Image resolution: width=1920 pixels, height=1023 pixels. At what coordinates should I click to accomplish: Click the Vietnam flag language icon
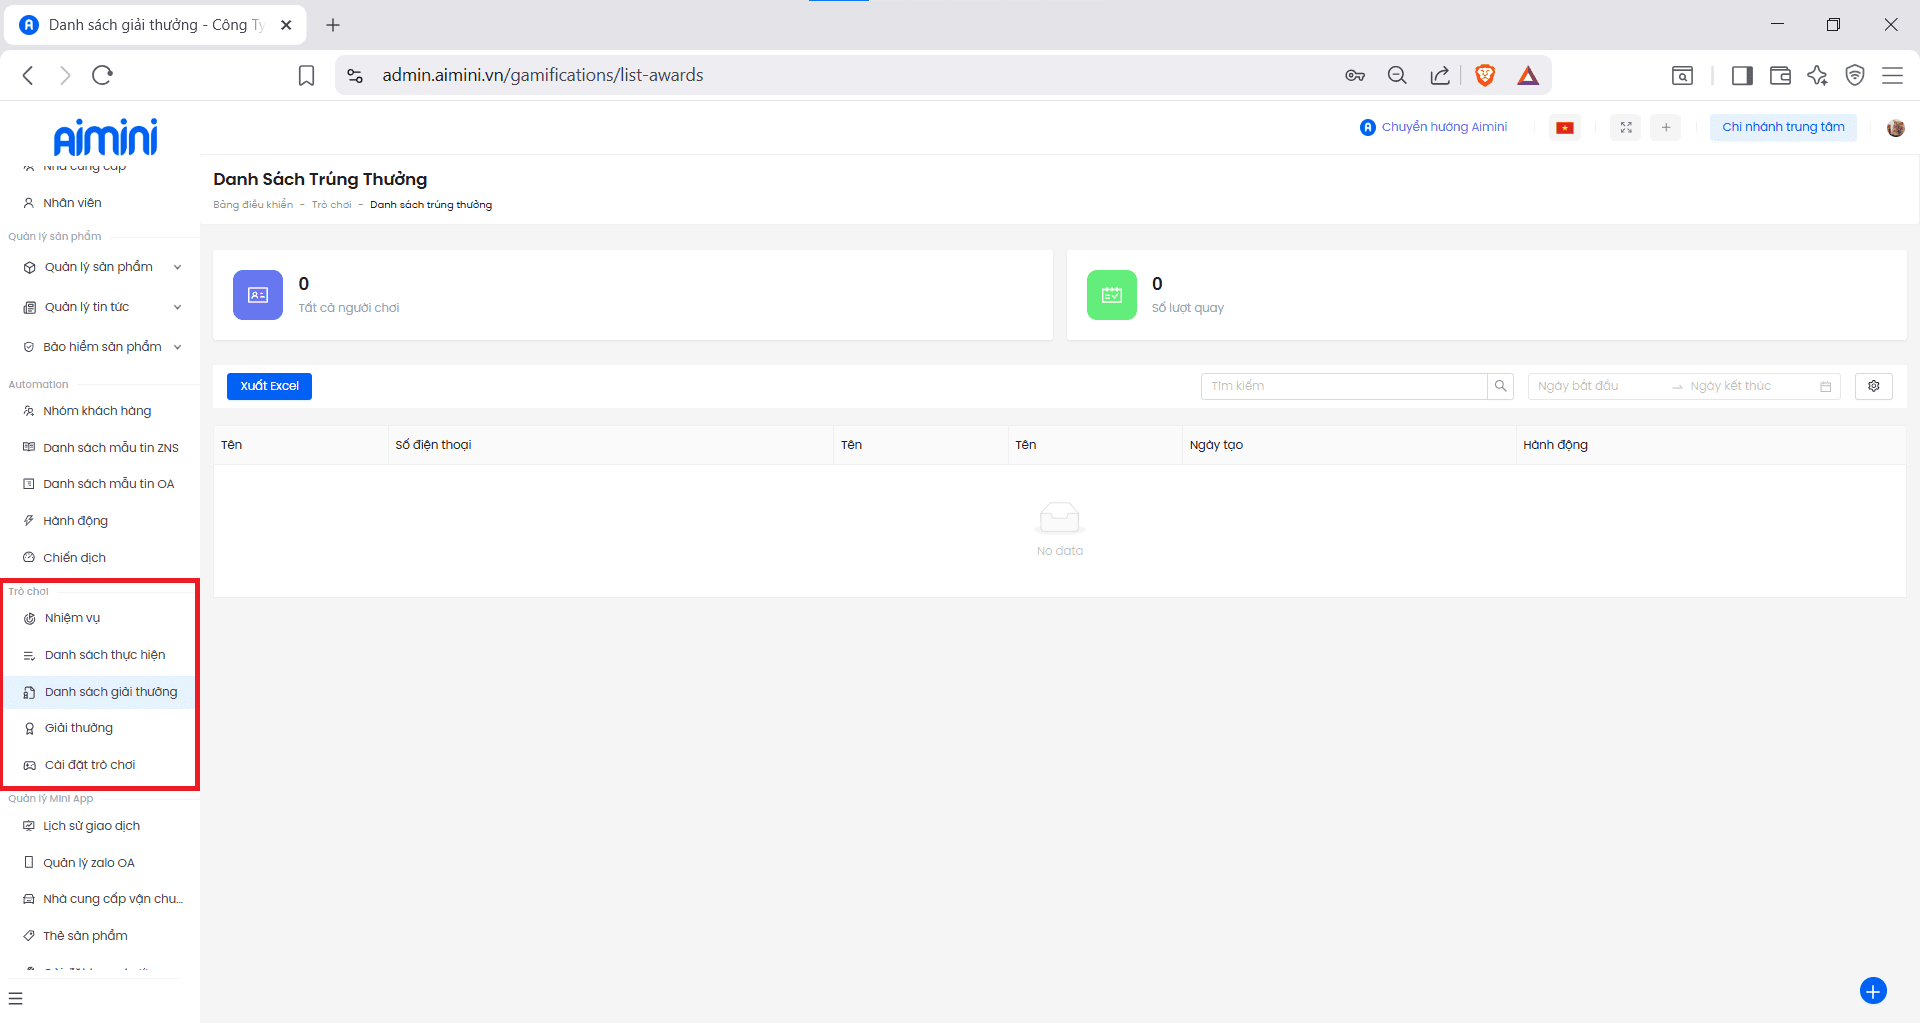pos(1565,128)
